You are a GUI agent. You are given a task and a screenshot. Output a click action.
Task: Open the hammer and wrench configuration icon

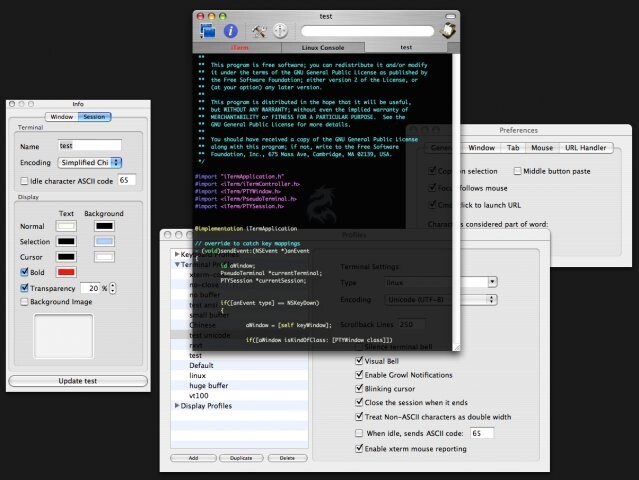[258, 31]
